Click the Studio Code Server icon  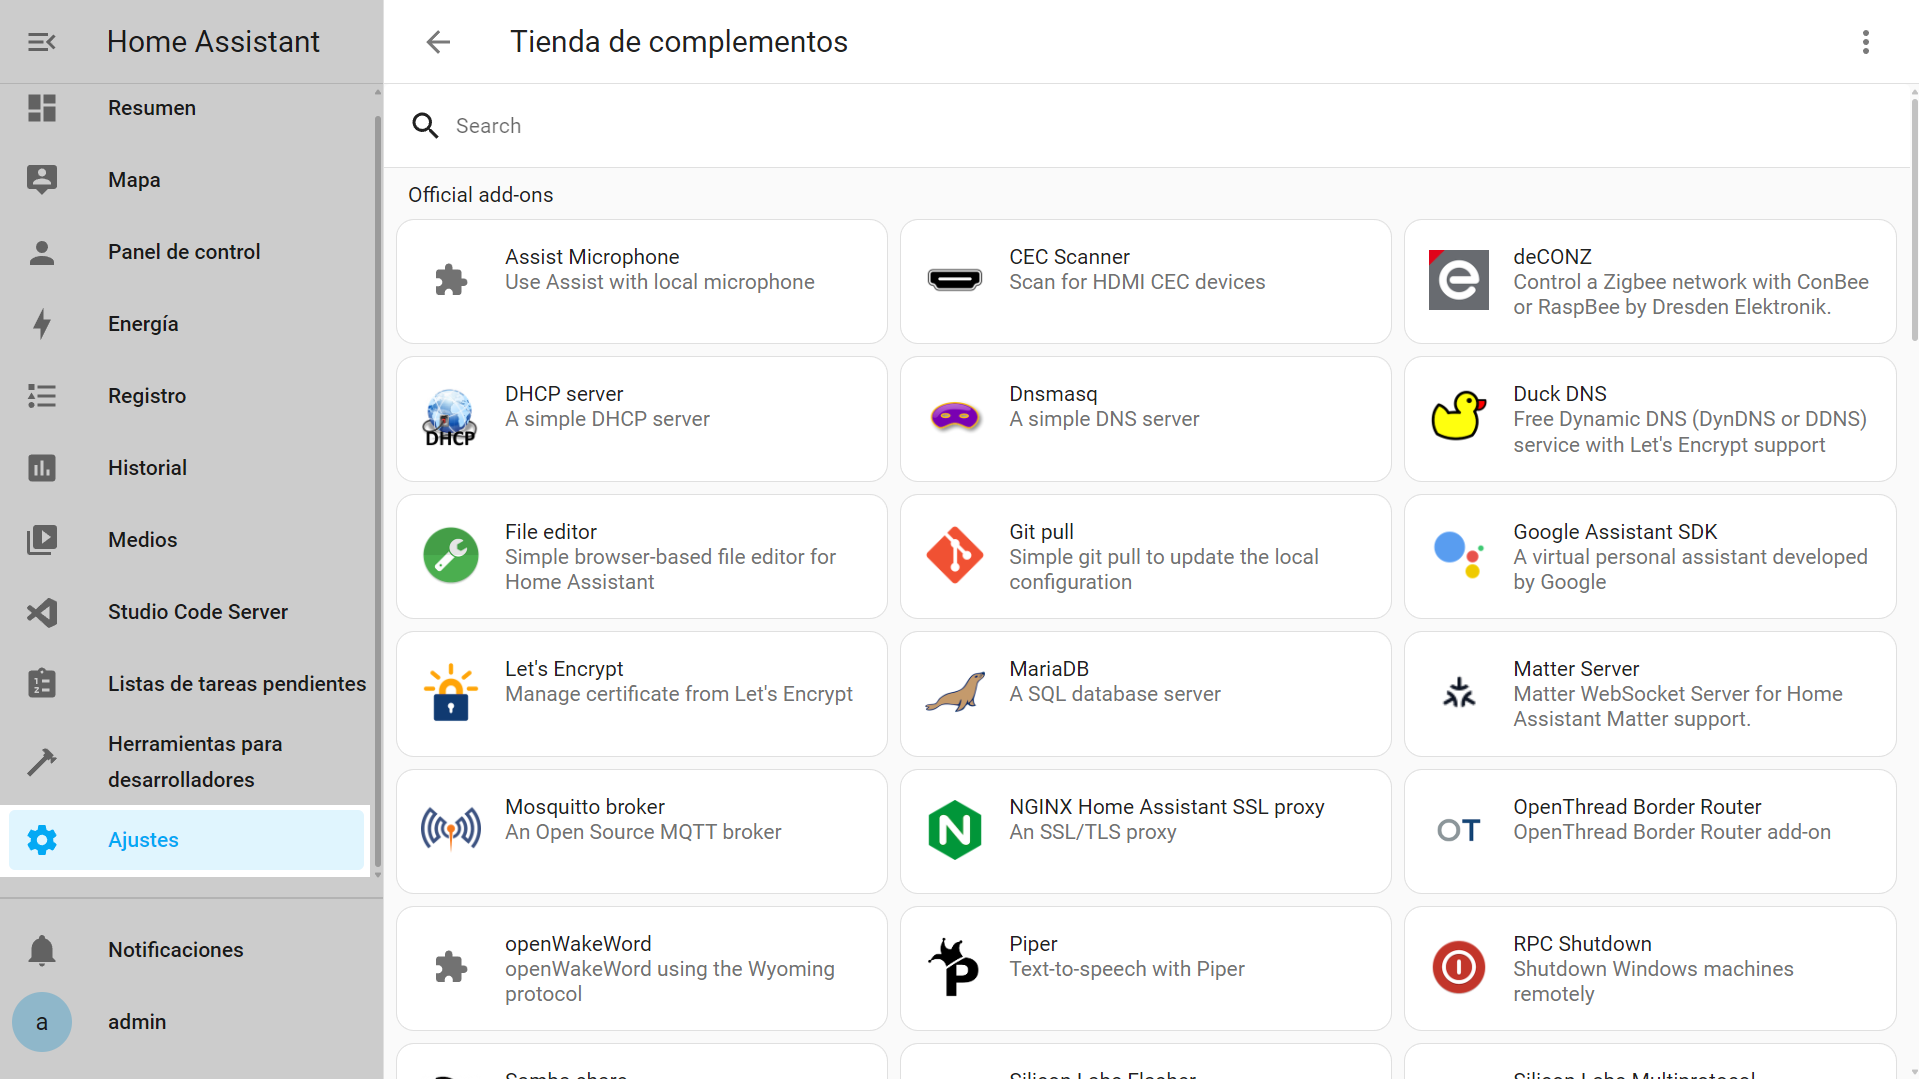(x=42, y=612)
